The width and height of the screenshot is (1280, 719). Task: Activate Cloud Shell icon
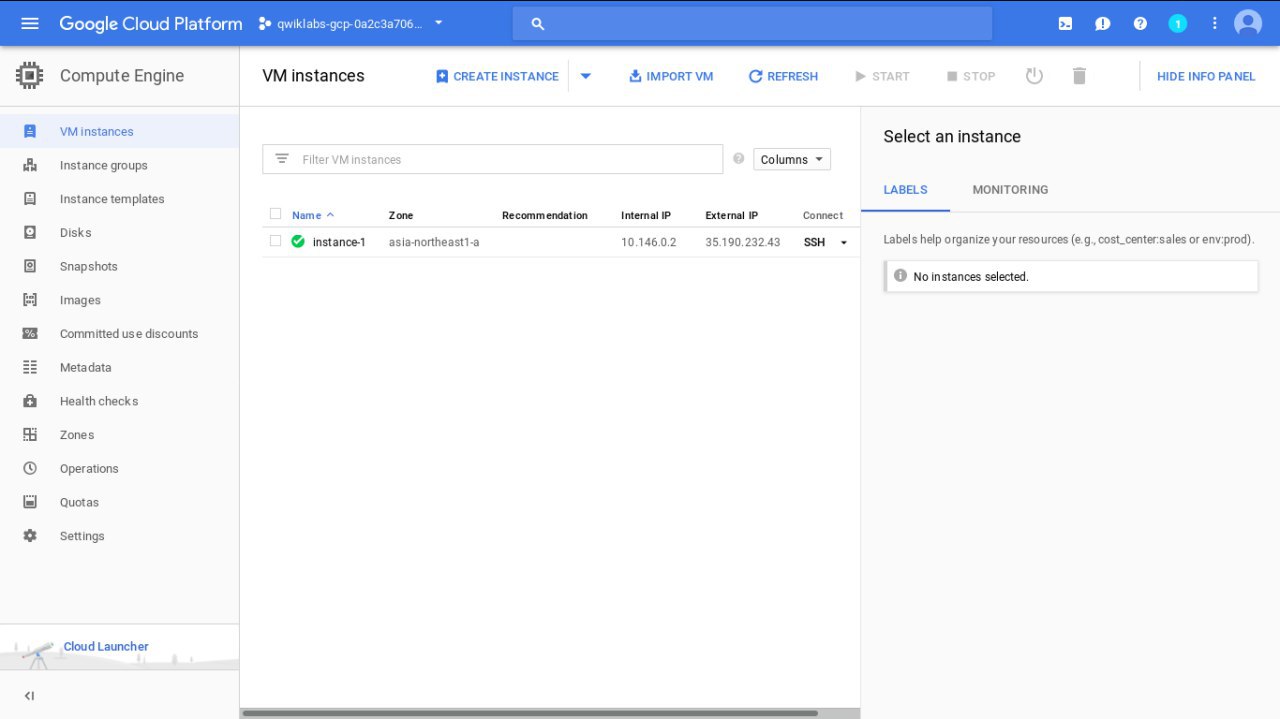[x=1065, y=23]
